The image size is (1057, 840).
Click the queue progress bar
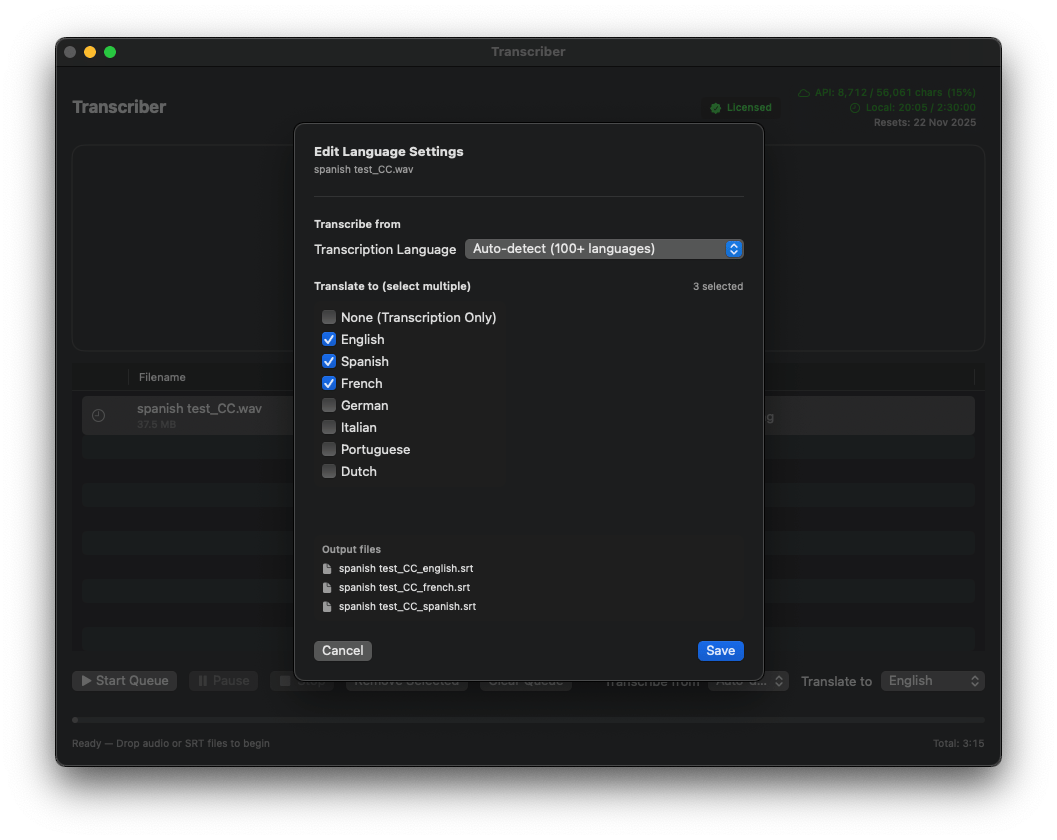(x=528, y=720)
